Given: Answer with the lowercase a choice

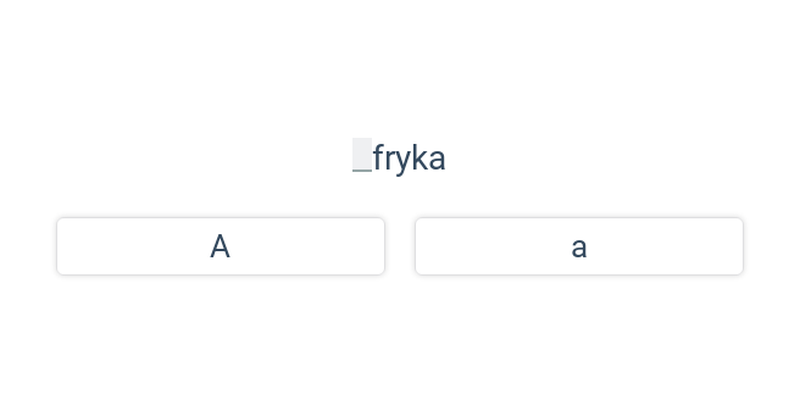Looking at the screenshot, I should click(x=579, y=246).
